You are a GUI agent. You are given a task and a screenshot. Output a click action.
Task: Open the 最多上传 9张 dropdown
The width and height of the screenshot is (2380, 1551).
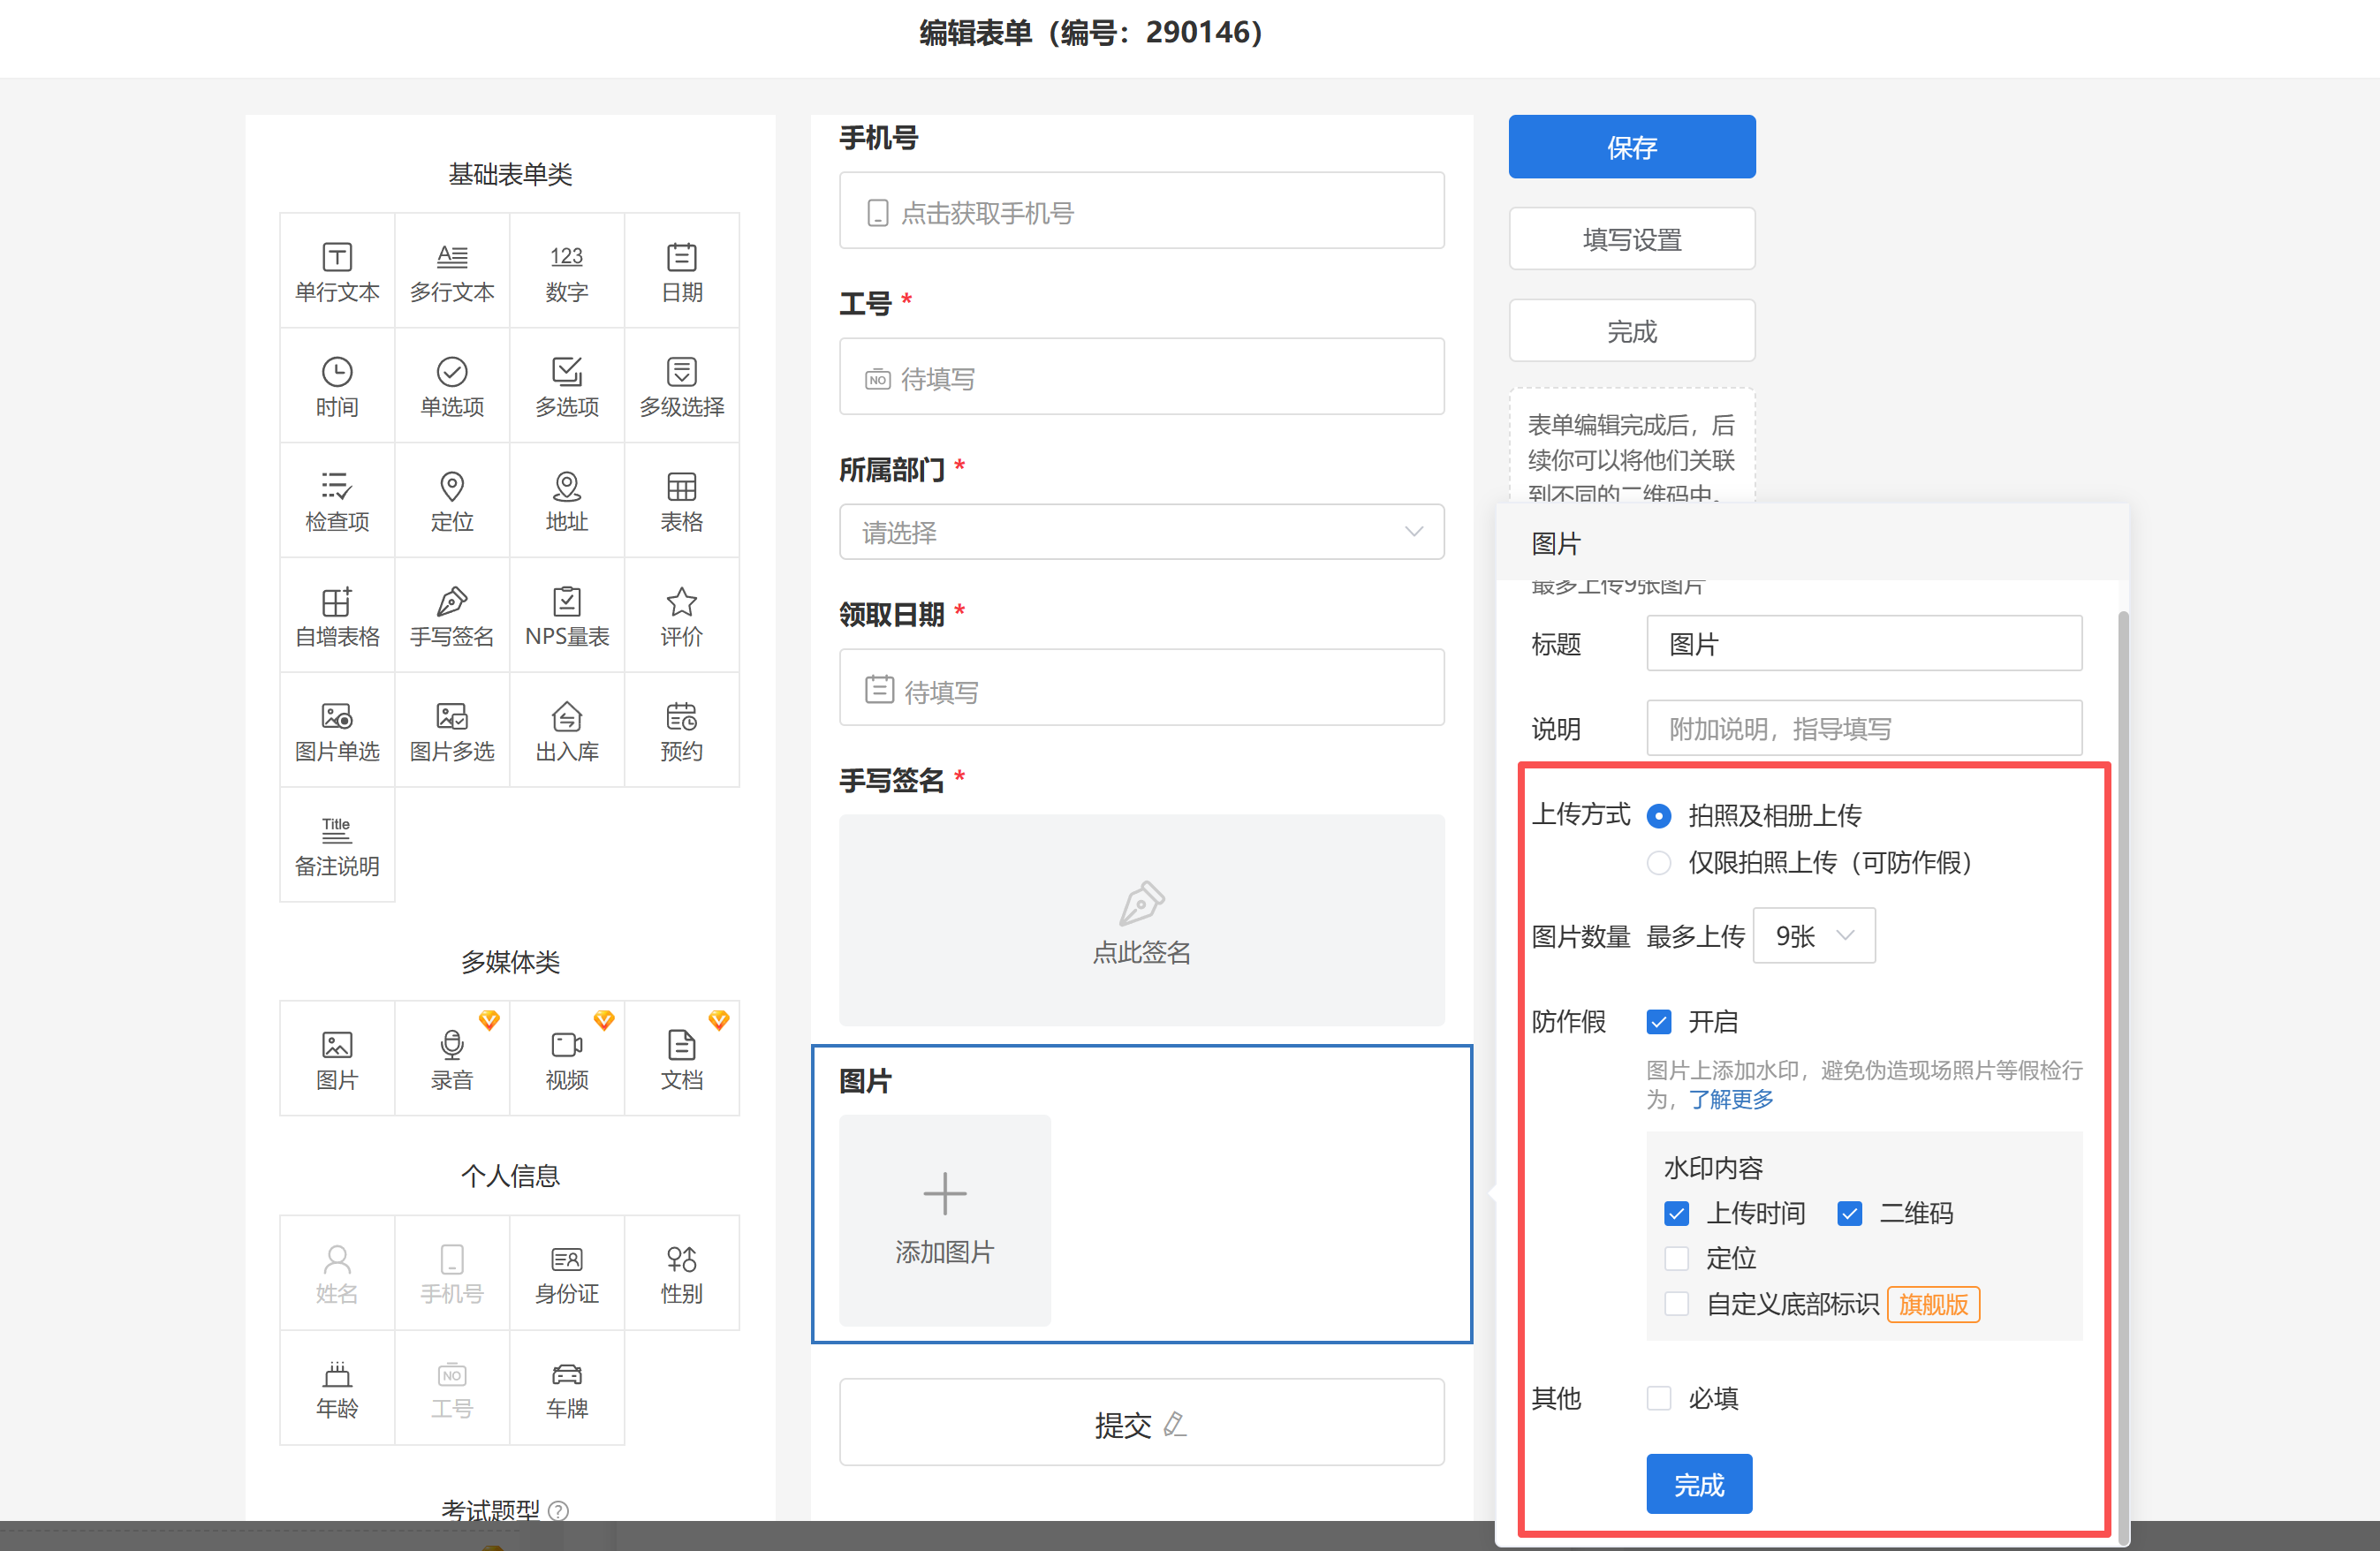[1814, 936]
